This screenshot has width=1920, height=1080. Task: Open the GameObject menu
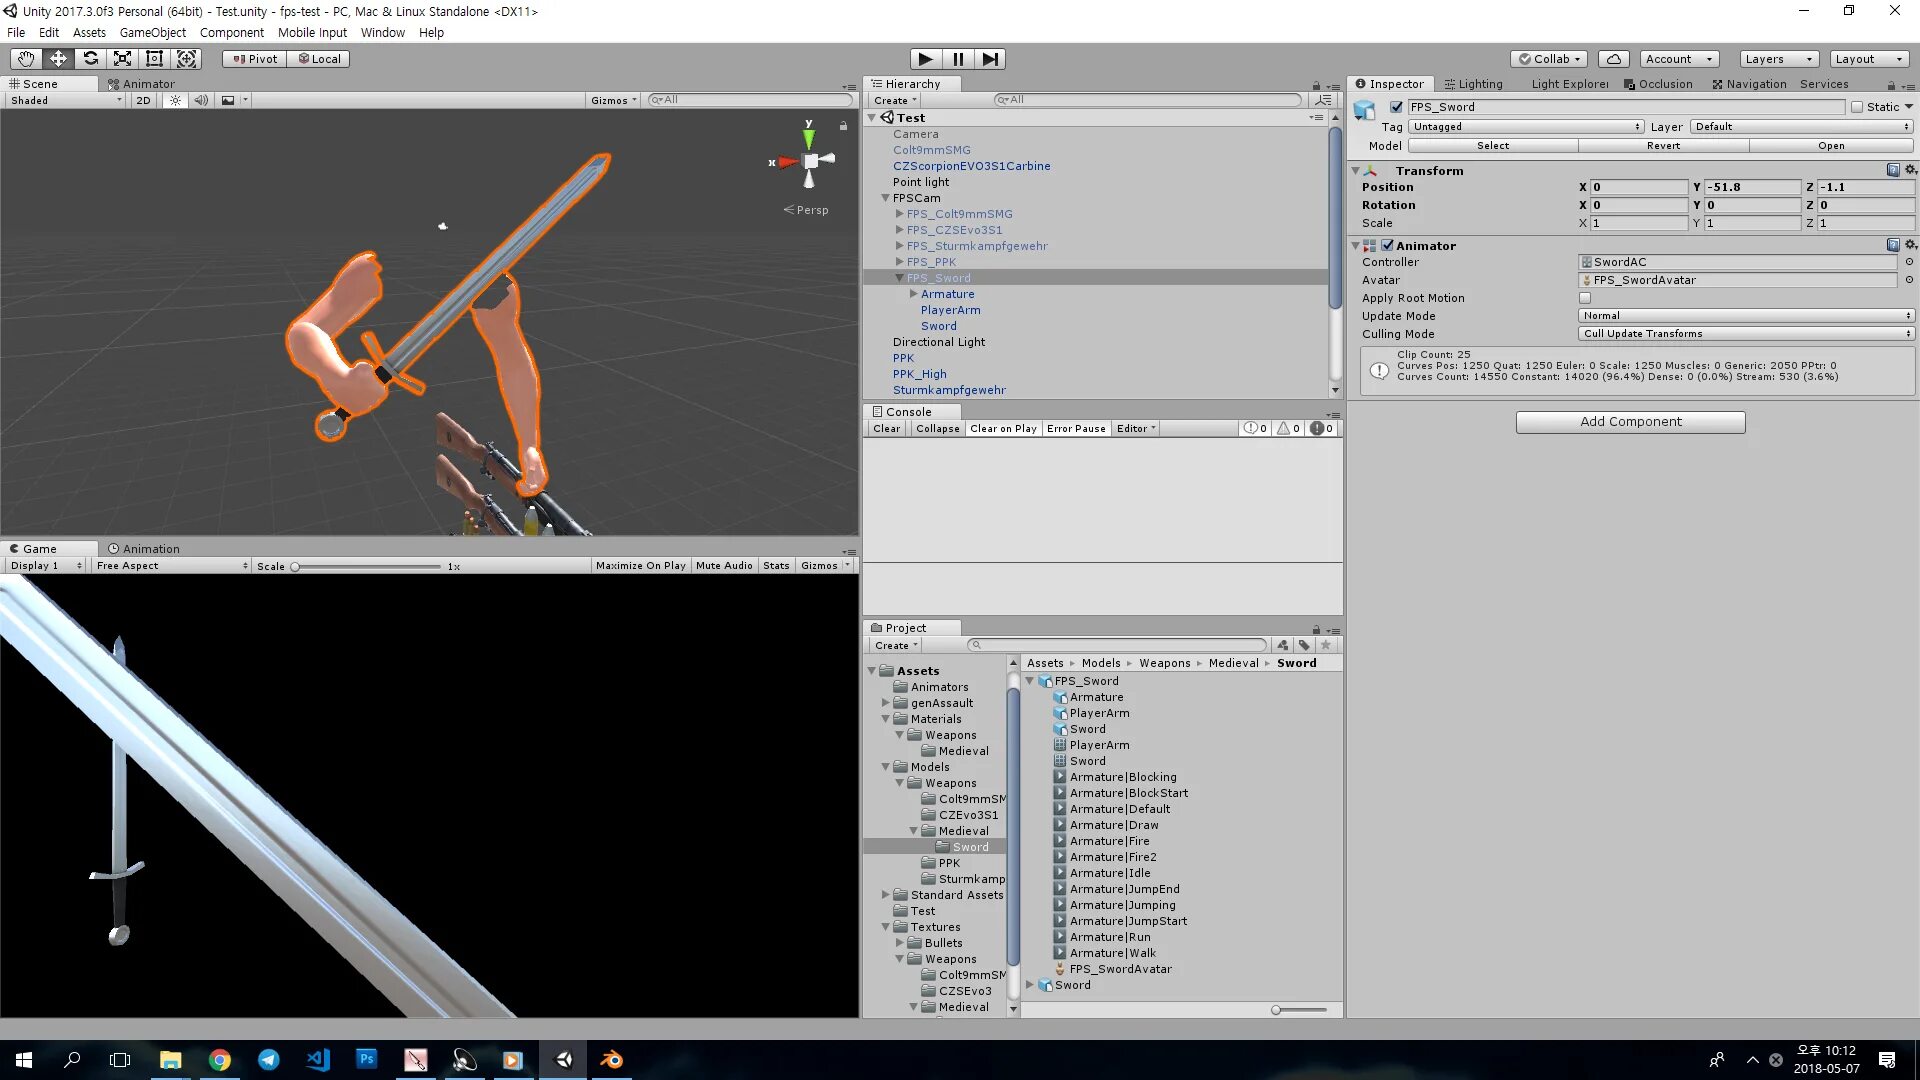(x=152, y=32)
